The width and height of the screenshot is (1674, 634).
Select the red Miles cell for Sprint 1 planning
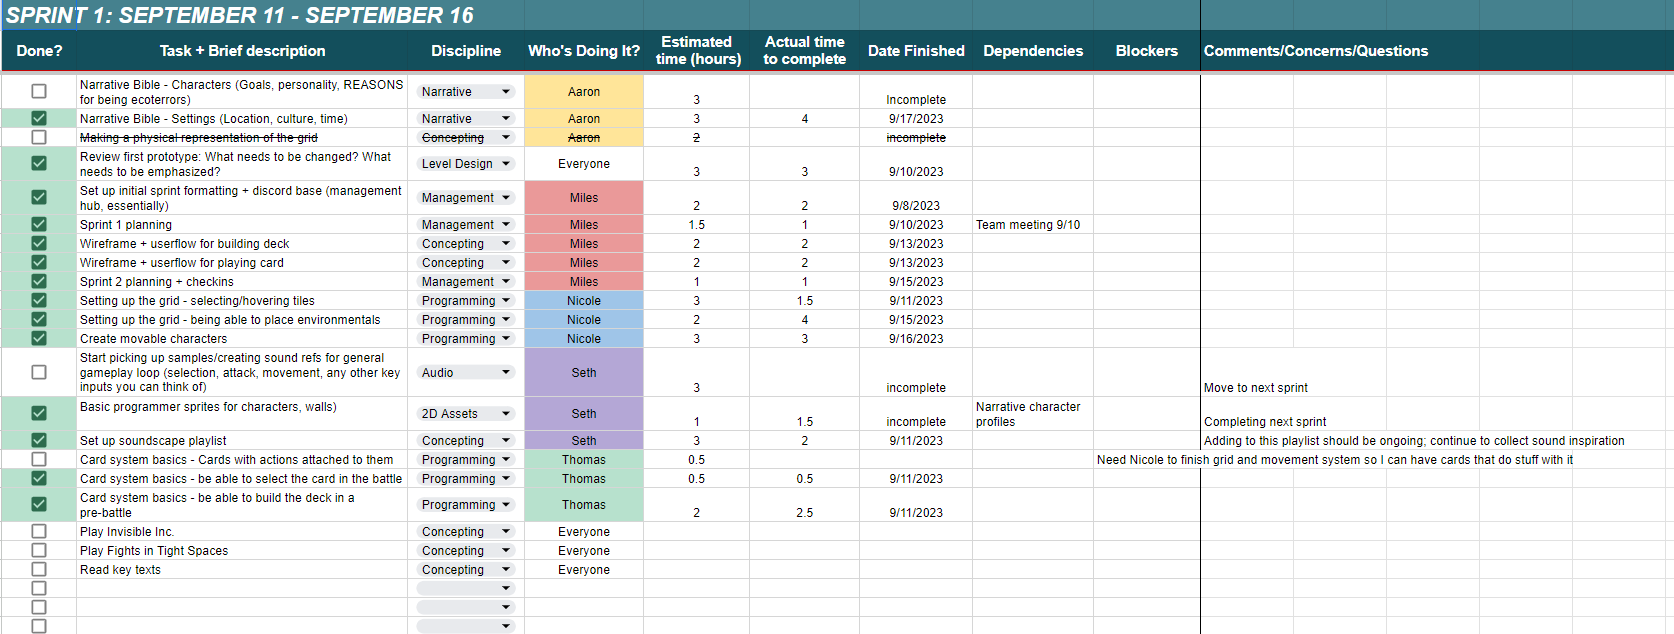pos(584,225)
